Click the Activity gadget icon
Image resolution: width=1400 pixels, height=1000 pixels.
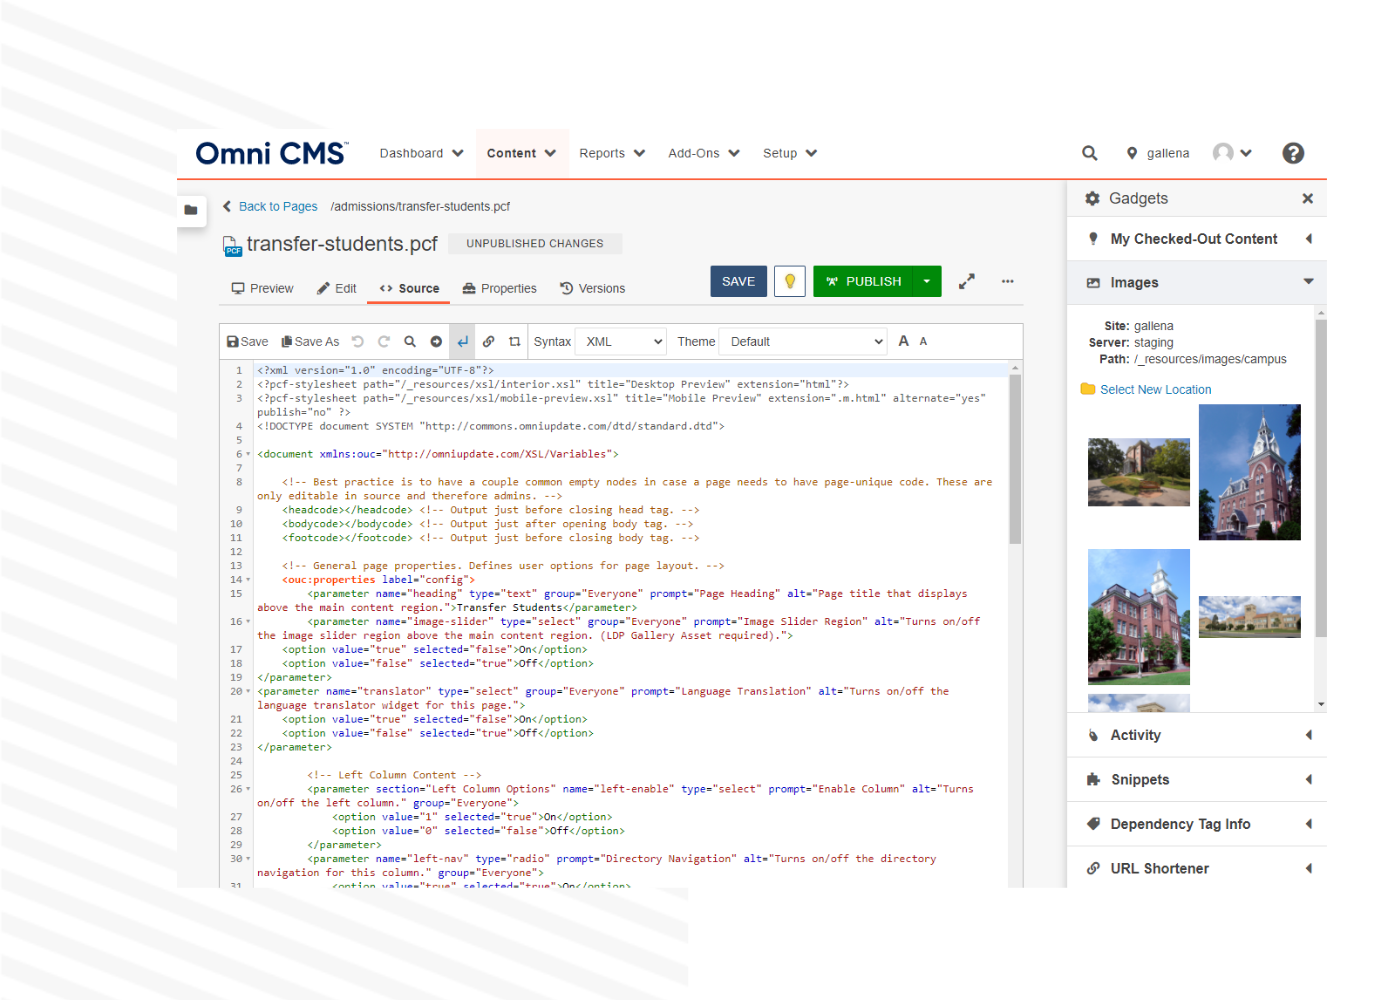pos(1093,735)
